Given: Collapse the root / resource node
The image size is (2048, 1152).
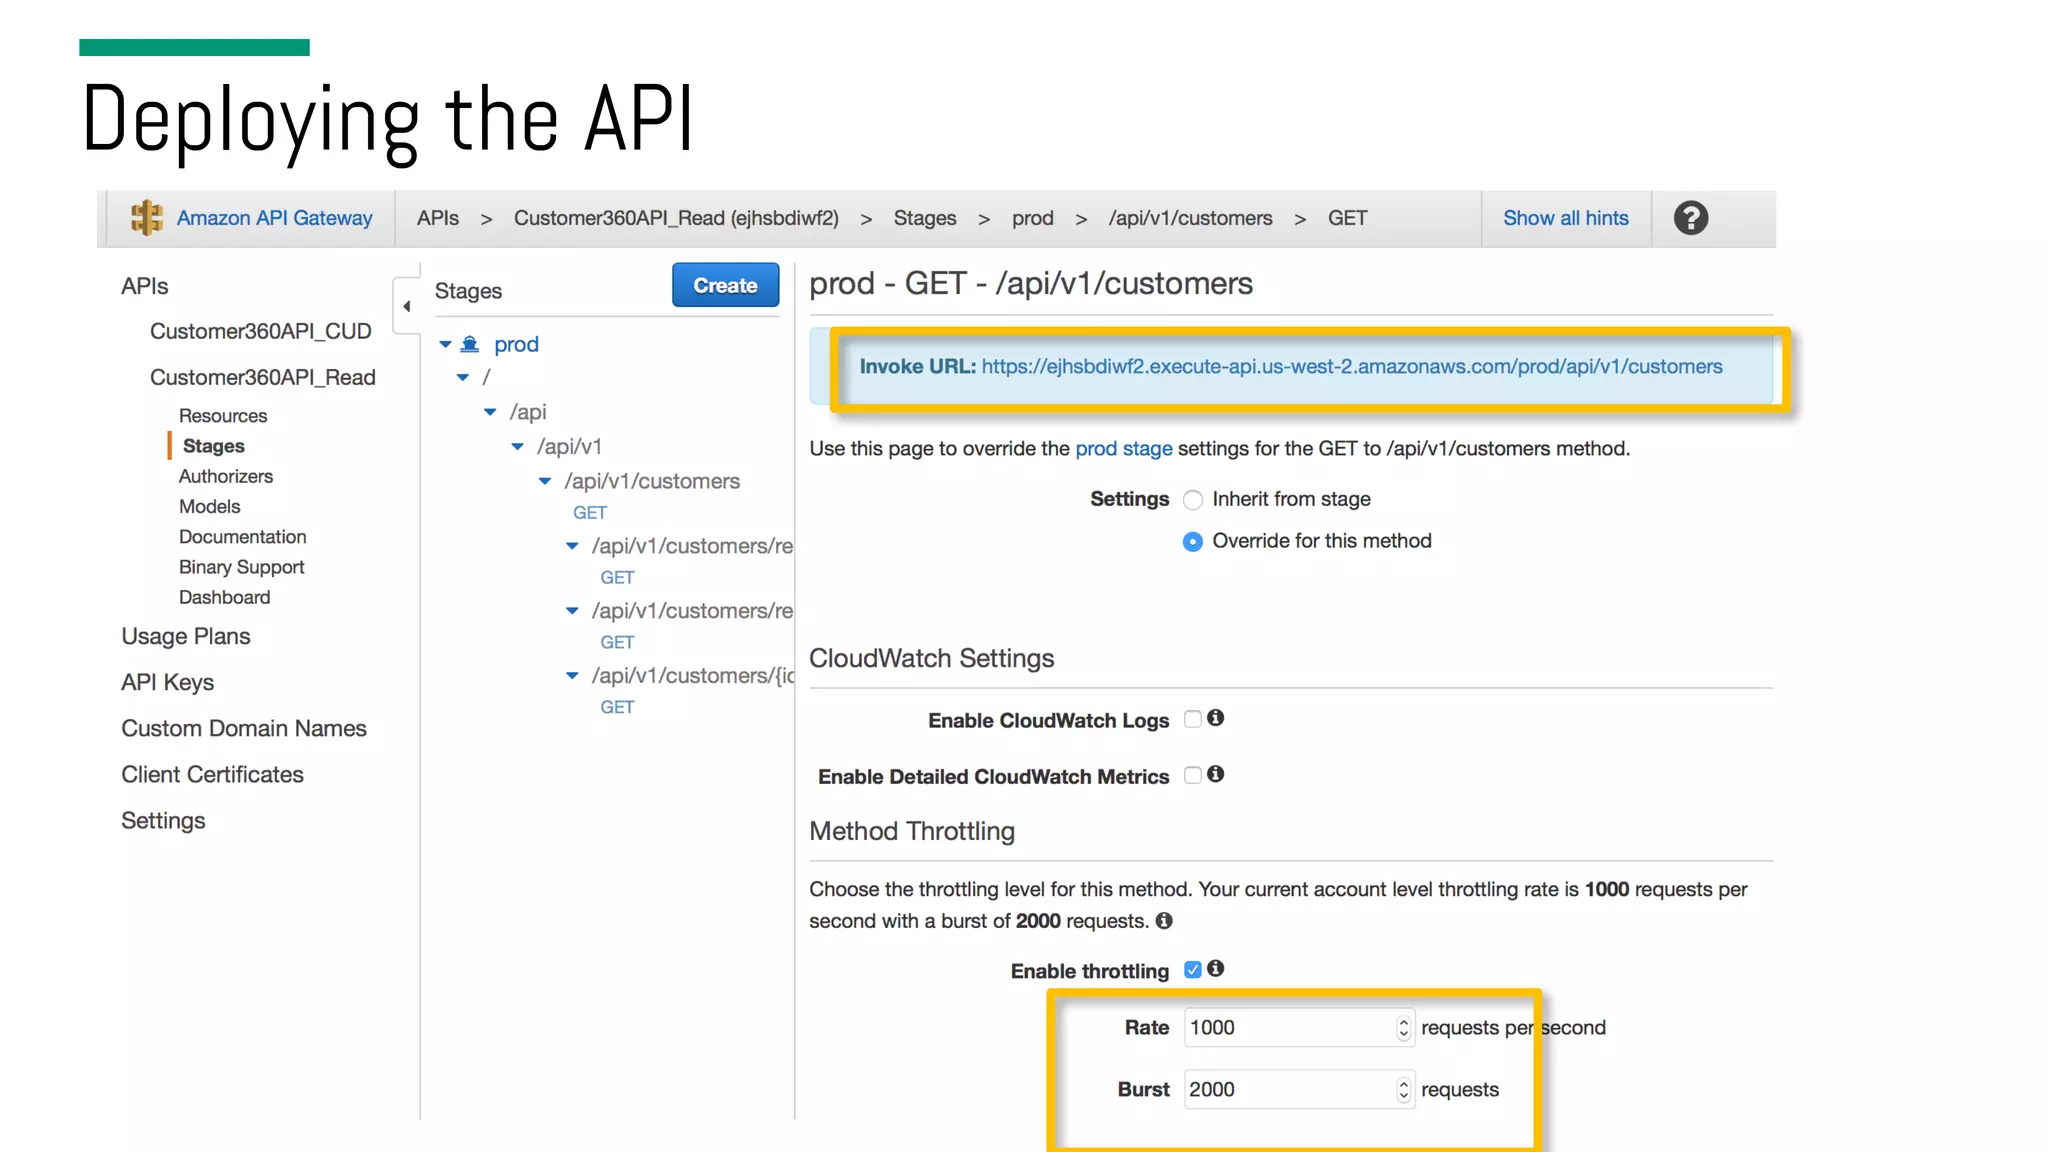Looking at the screenshot, I should [463, 377].
